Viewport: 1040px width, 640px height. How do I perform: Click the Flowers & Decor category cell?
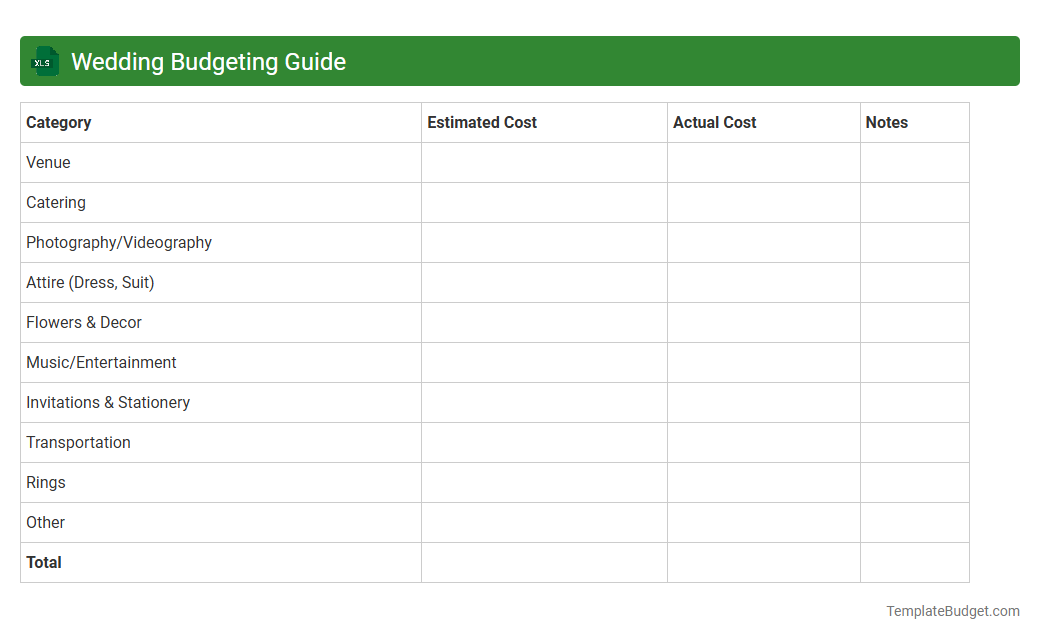click(84, 322)
